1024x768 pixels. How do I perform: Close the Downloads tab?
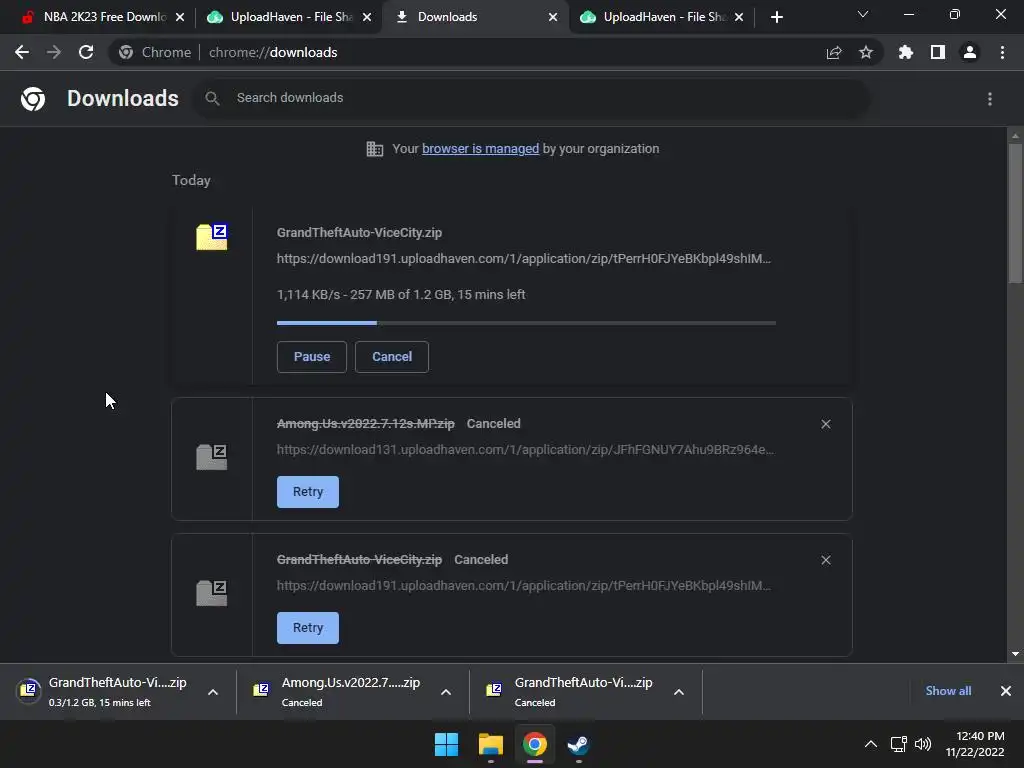553,17
